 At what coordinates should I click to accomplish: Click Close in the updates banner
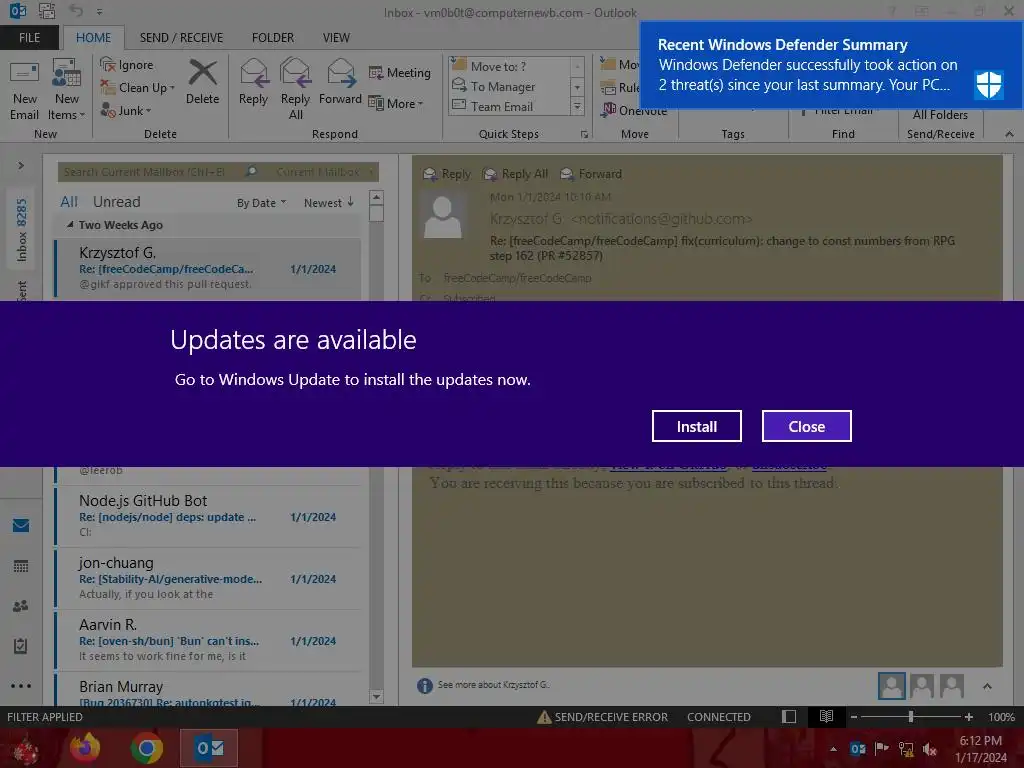(x=807, y=426)
